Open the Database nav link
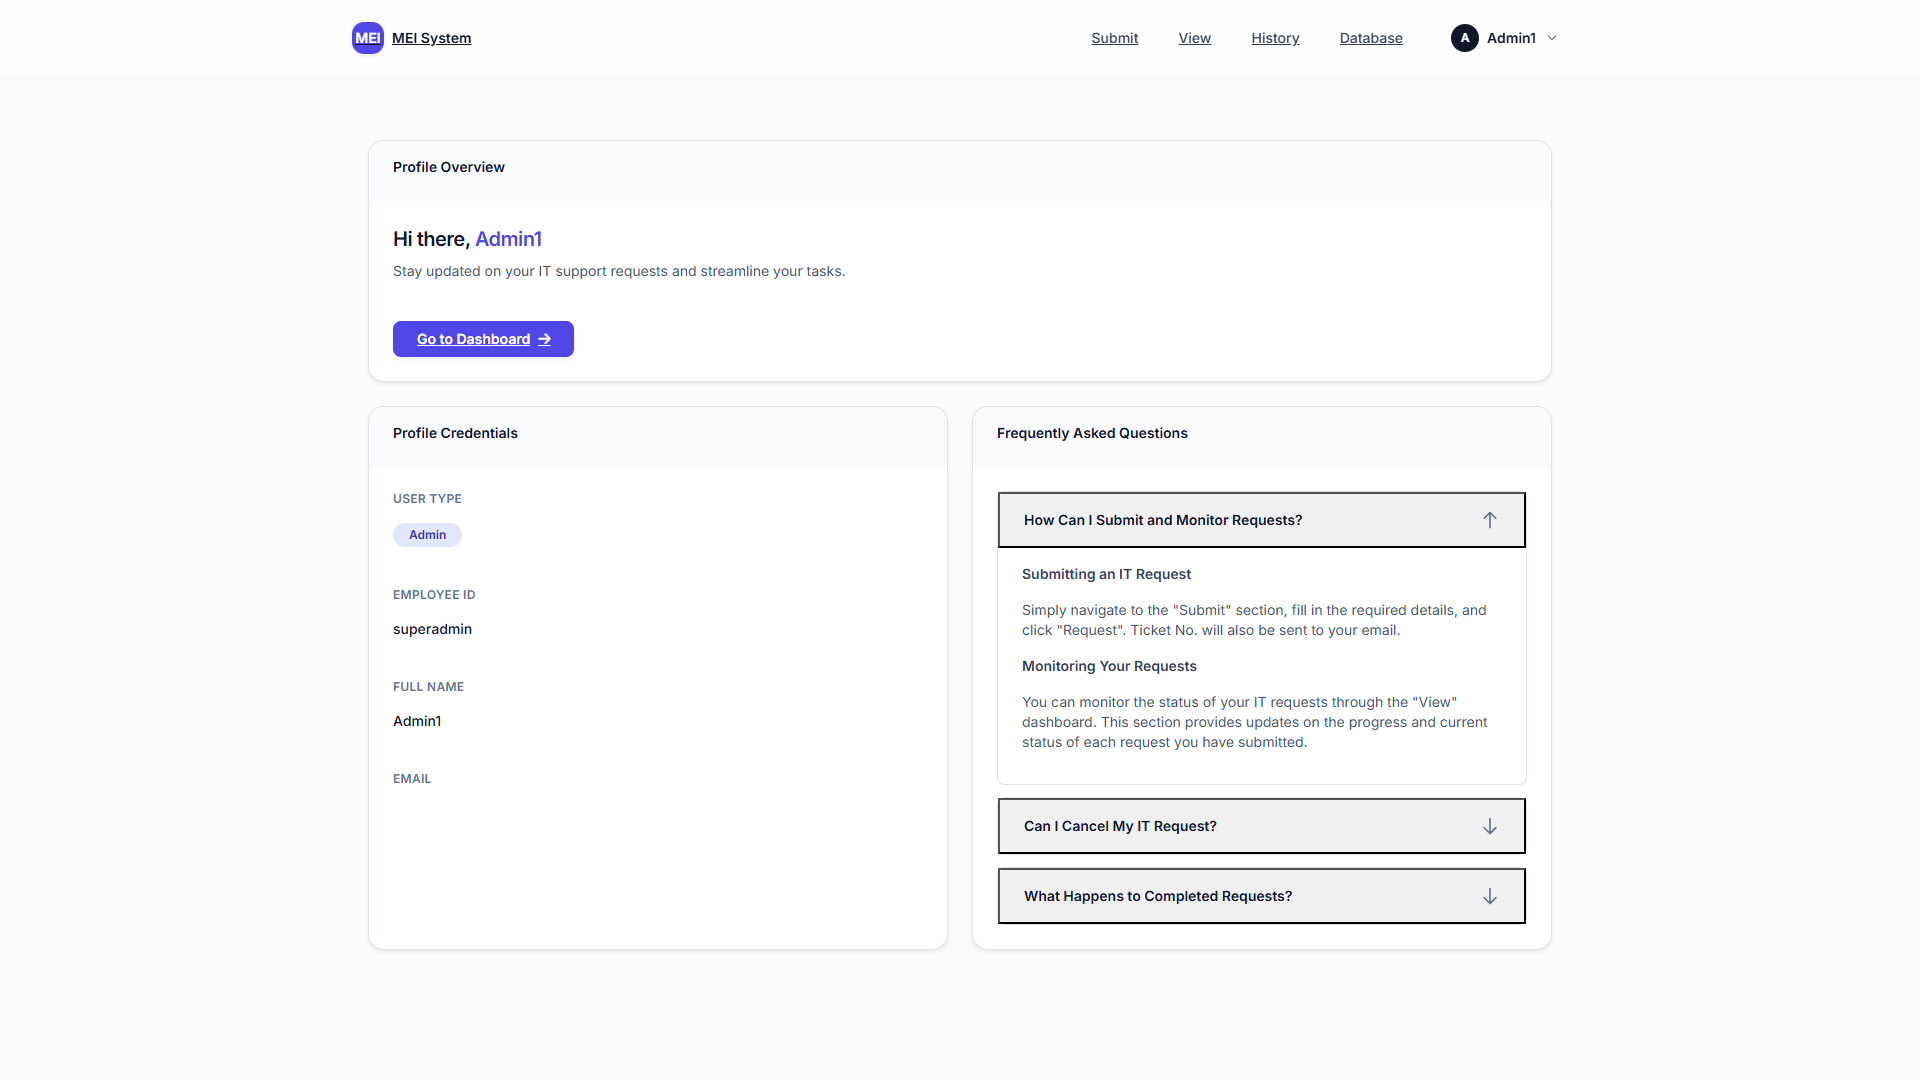 pyautogui.click(x=1370, y=38)
